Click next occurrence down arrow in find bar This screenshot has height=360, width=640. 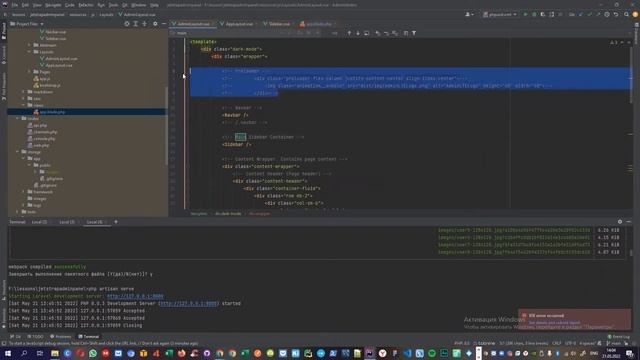click(x=358, y=33)
